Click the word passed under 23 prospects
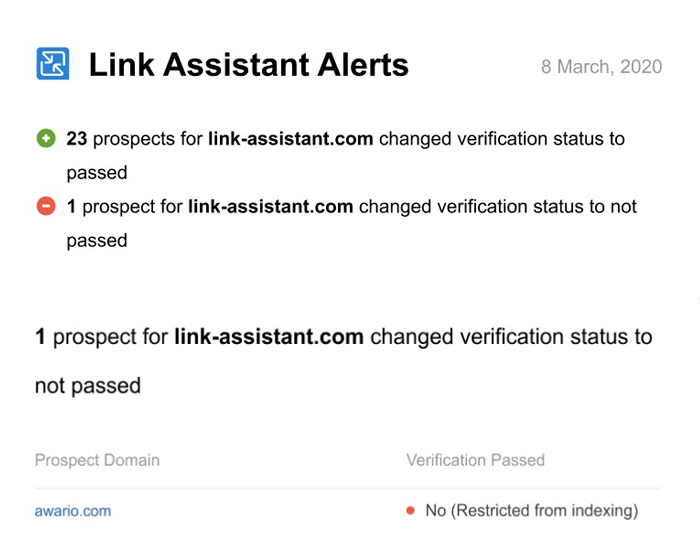 pos(97,173)
